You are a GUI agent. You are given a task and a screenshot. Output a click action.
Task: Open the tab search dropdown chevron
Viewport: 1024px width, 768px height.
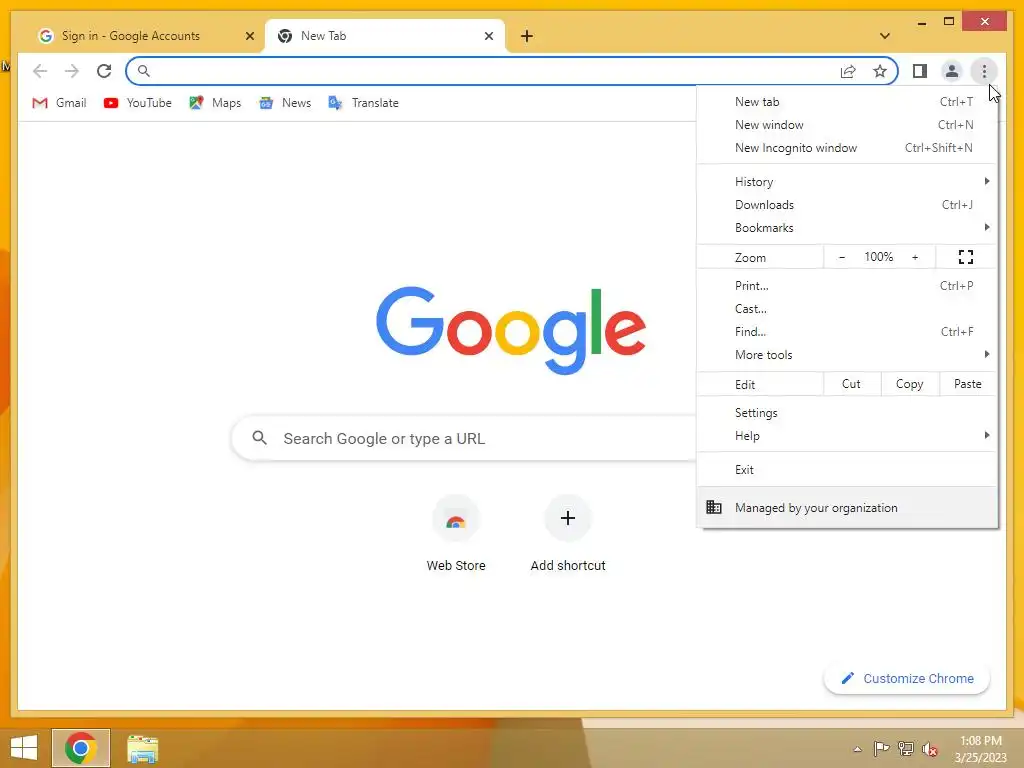point(884,36)
